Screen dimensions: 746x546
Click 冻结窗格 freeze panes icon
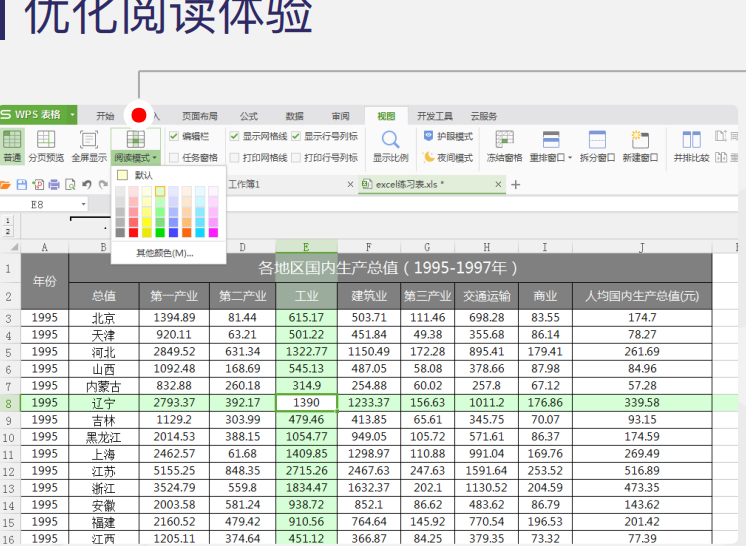[504, 139]
